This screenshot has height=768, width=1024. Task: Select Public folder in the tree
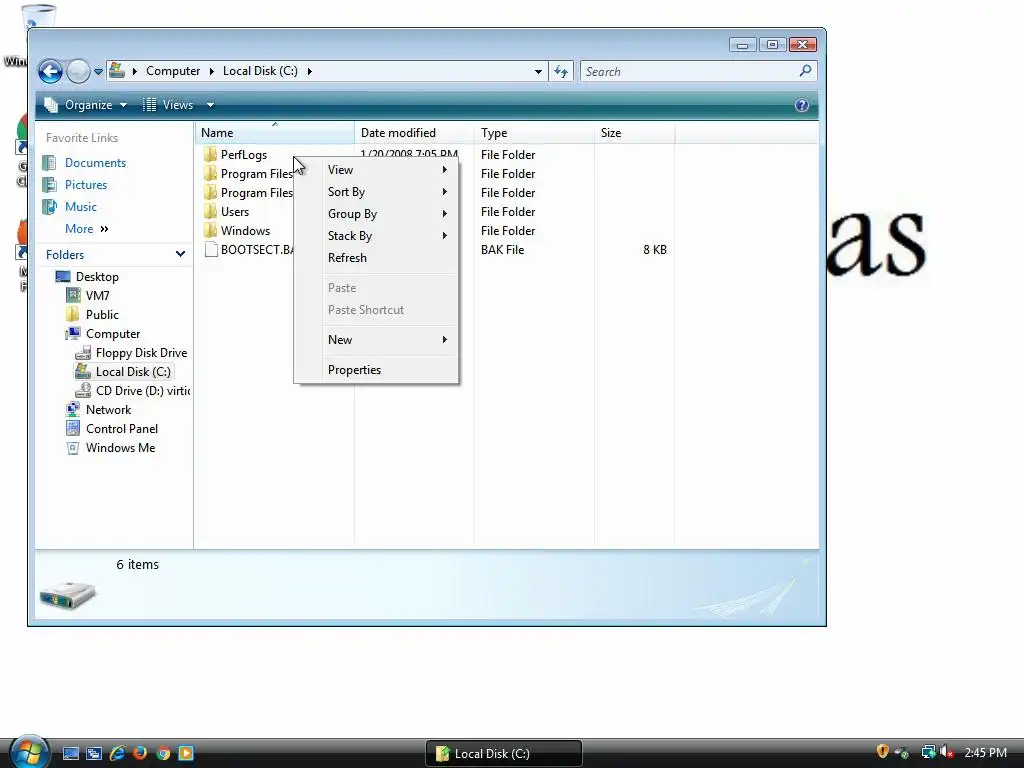[102, 315]
